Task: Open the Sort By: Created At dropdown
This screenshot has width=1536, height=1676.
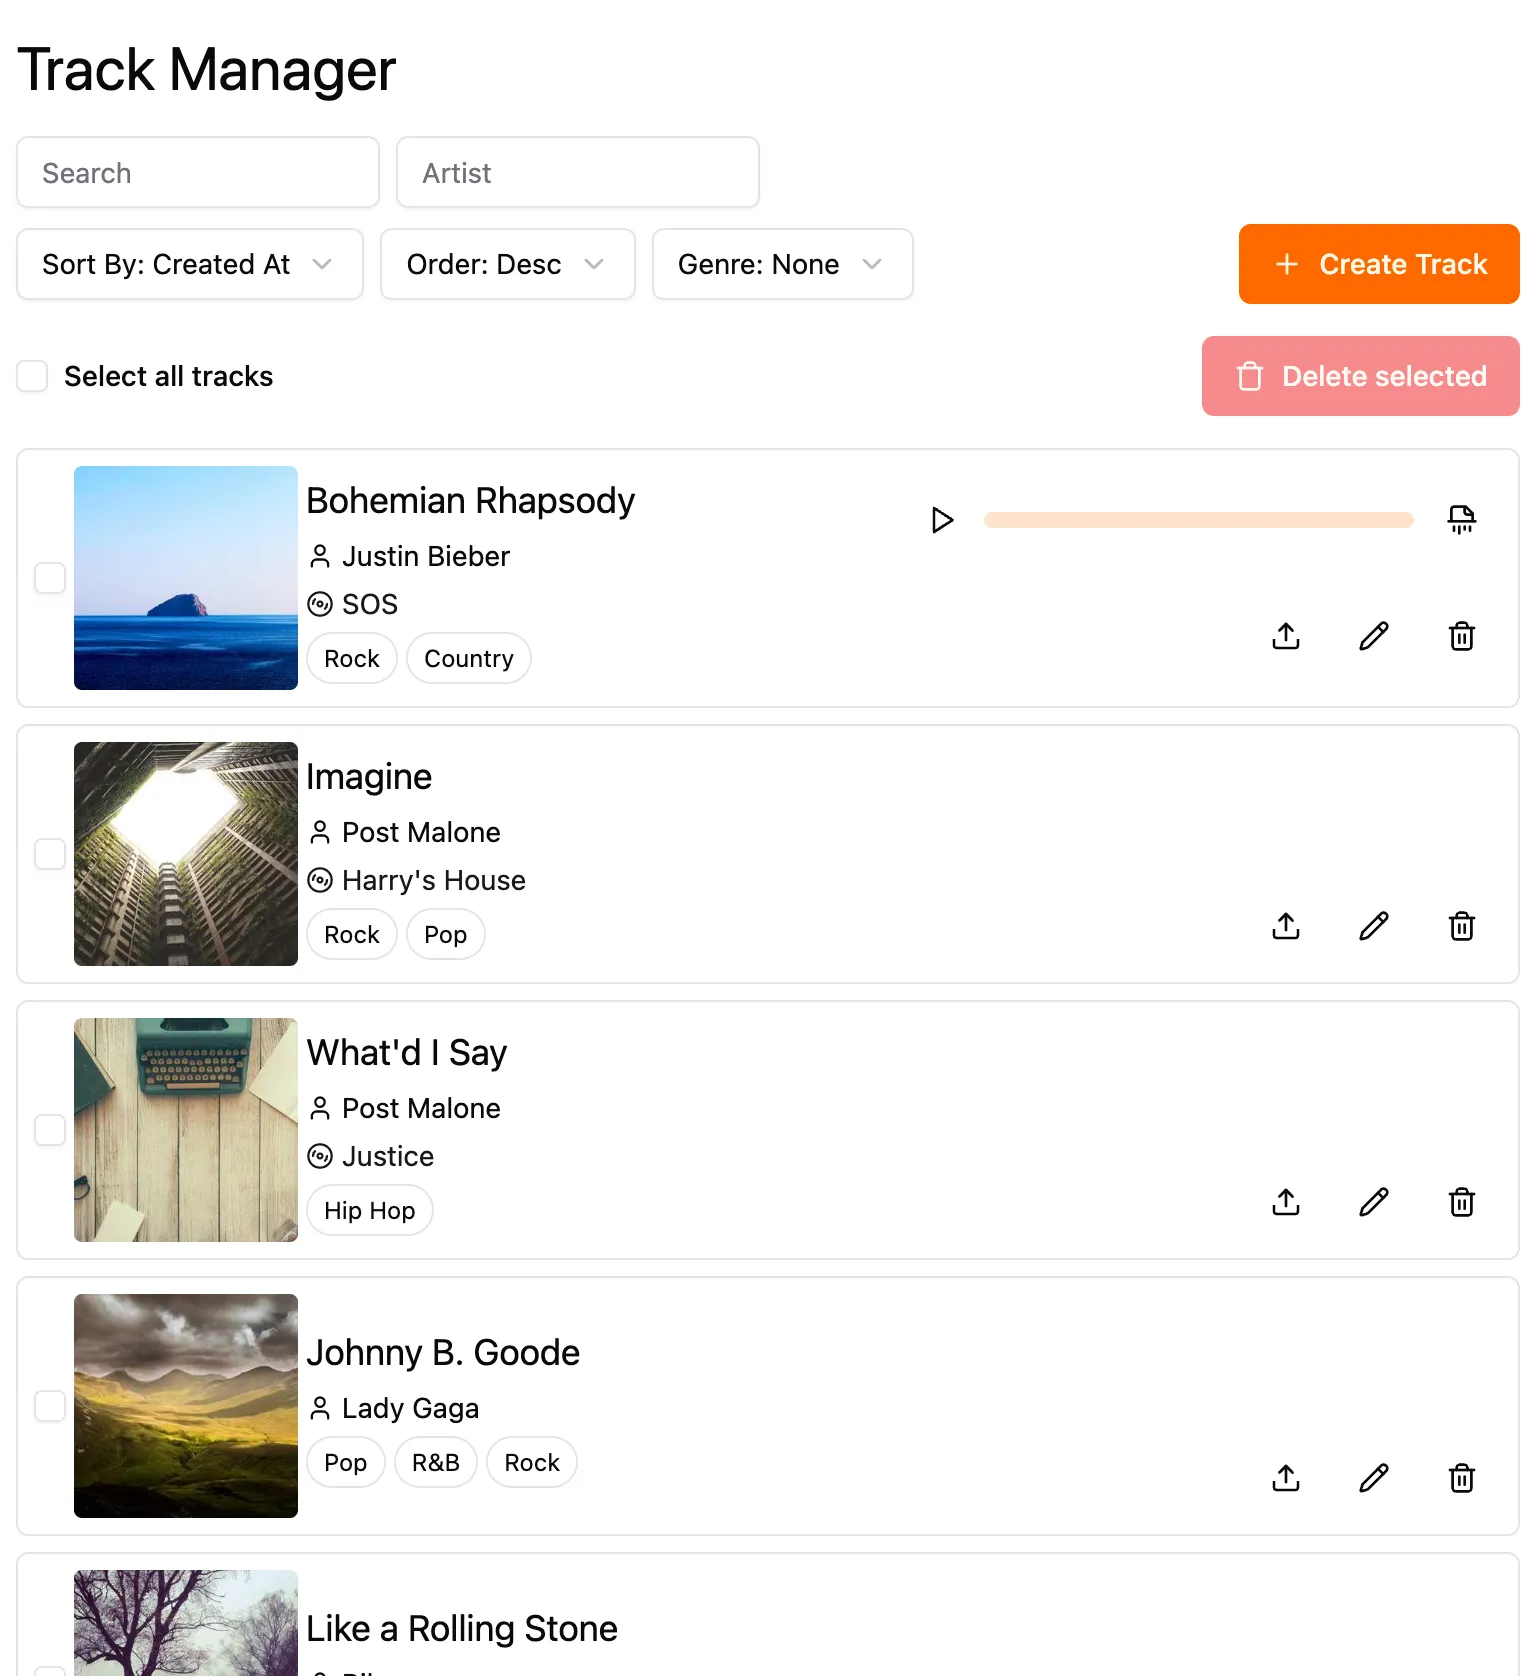Action: 189,264
